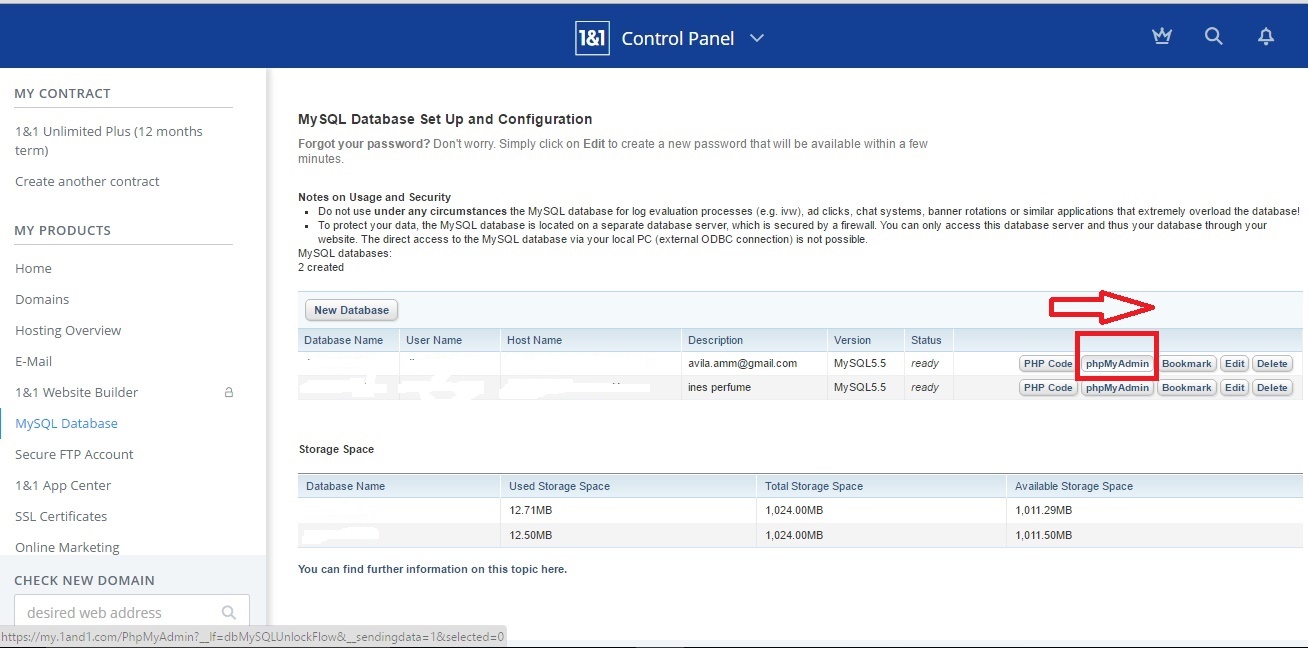The width and height of the screenshot is (1308, 648).
Task: Click the further information 'here' link
Action: 552,569
